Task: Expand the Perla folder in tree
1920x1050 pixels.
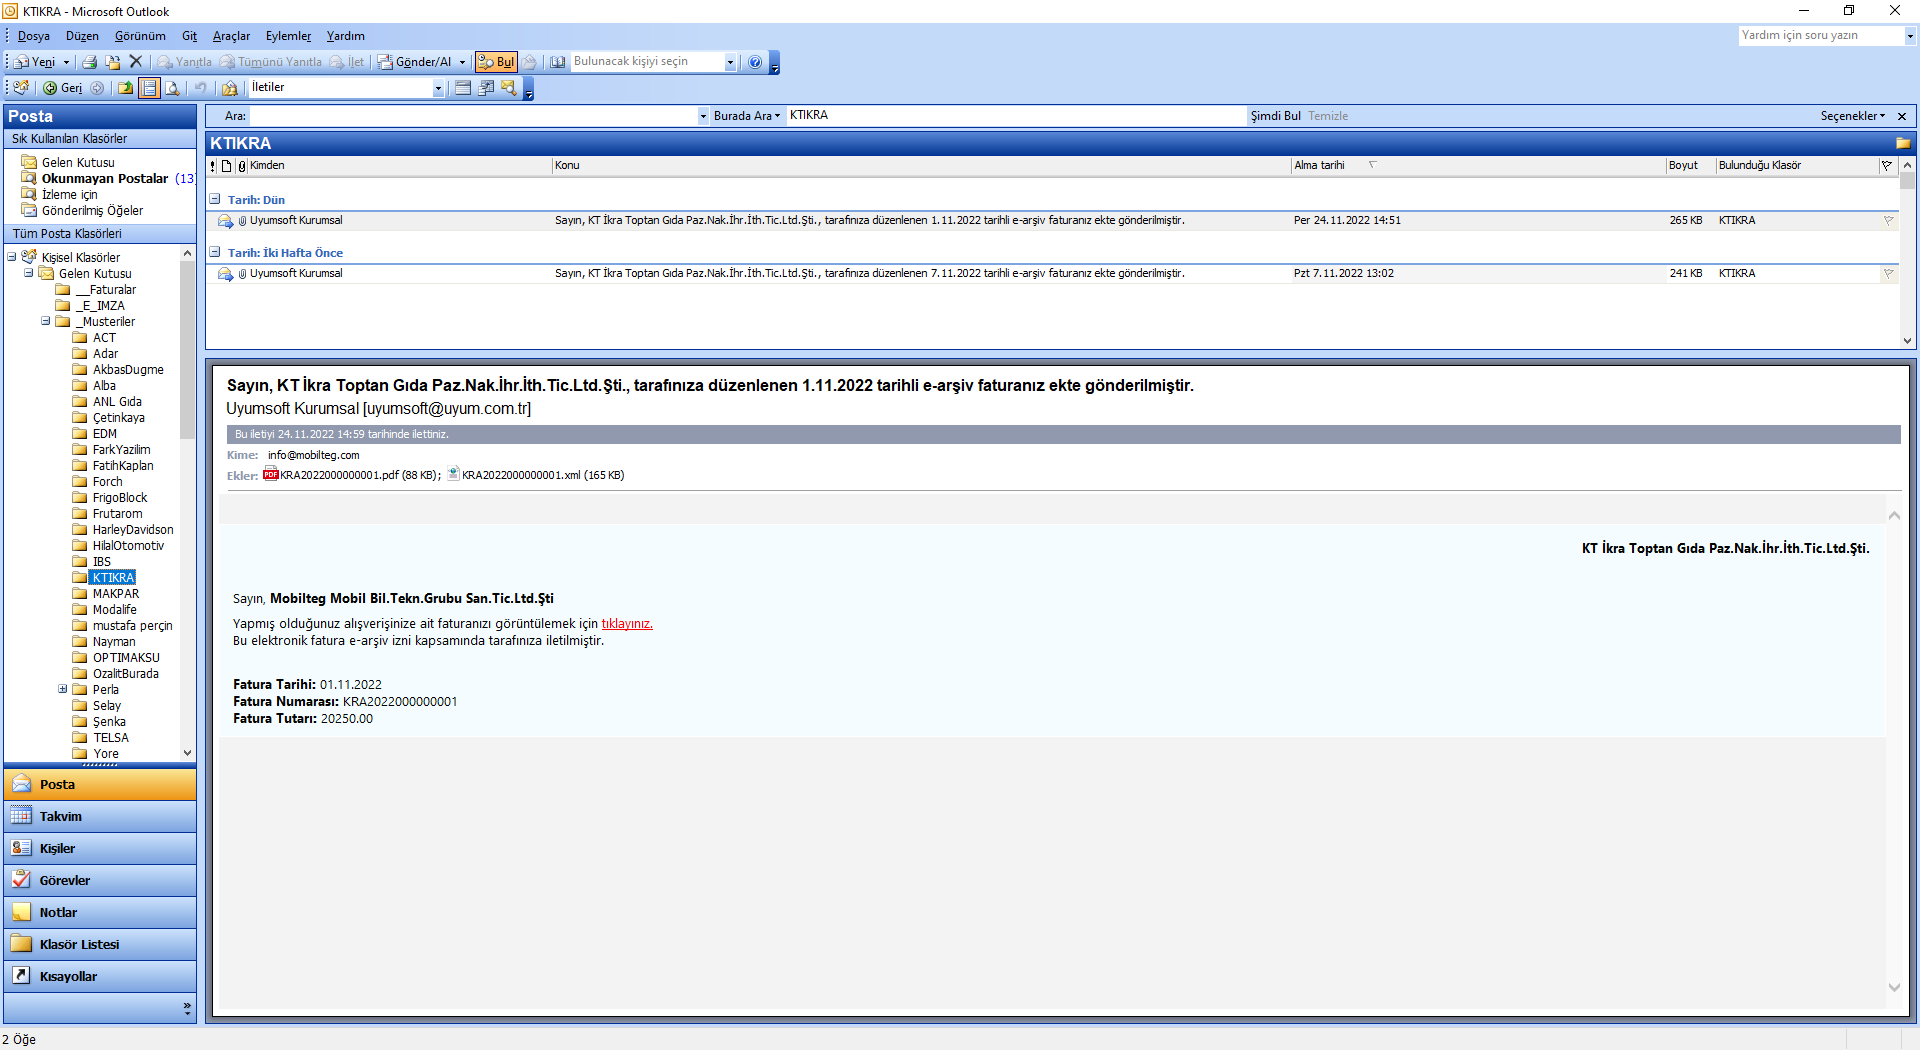Action: click(62, 689)
